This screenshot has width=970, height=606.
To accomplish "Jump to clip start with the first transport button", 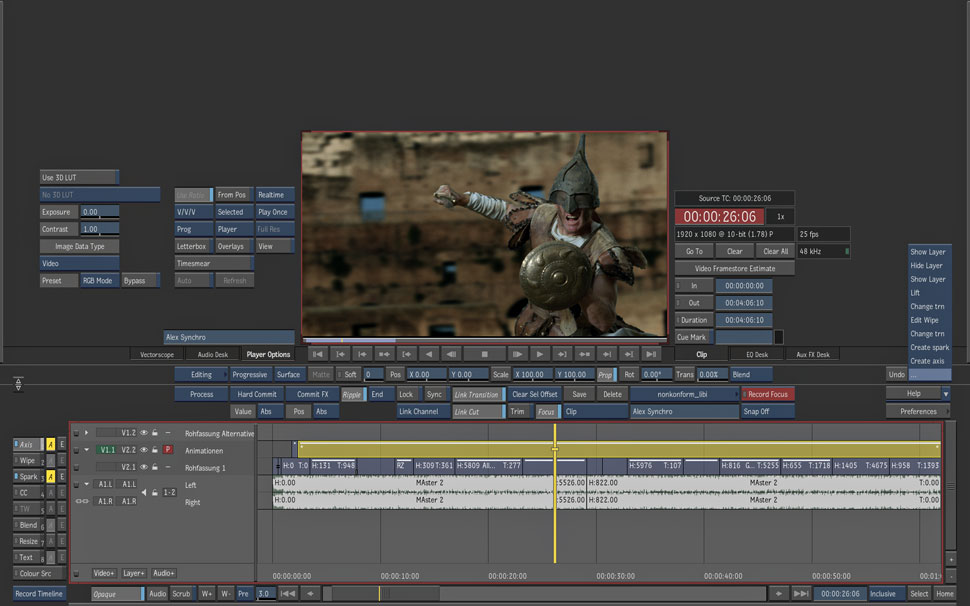I will pos(317,354).
